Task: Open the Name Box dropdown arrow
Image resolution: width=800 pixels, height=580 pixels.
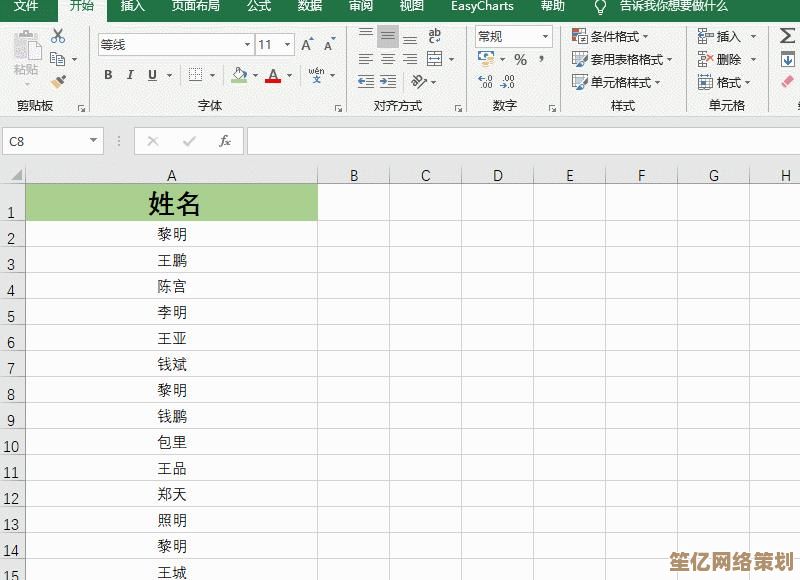Action: [x=94, y=141]
